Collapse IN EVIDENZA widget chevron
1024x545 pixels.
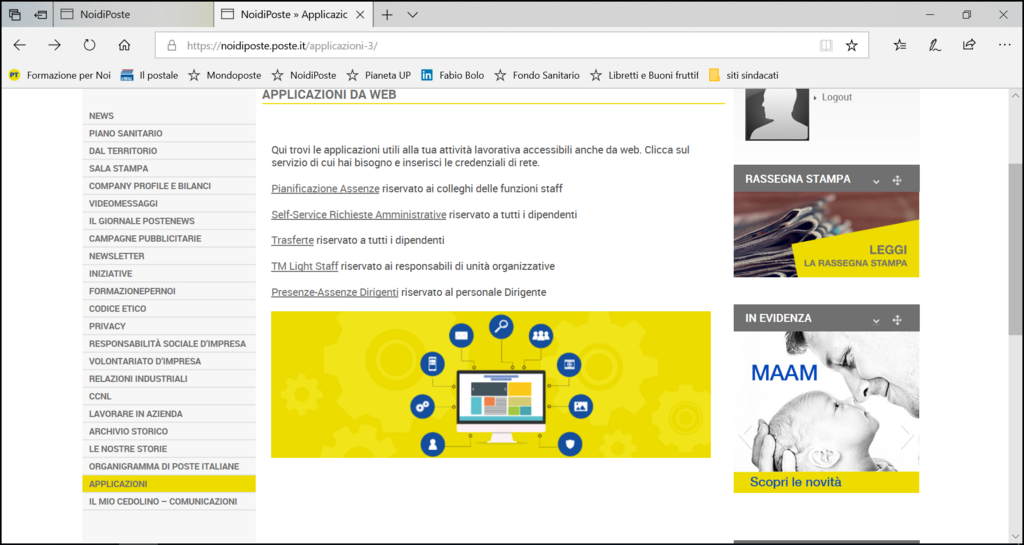876,319
